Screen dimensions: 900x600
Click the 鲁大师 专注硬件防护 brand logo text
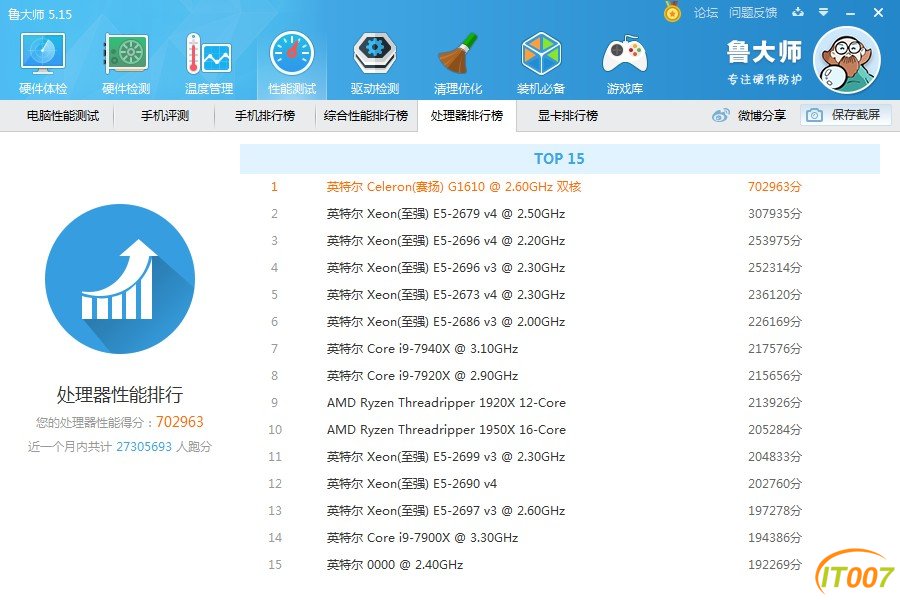[764, 62]
